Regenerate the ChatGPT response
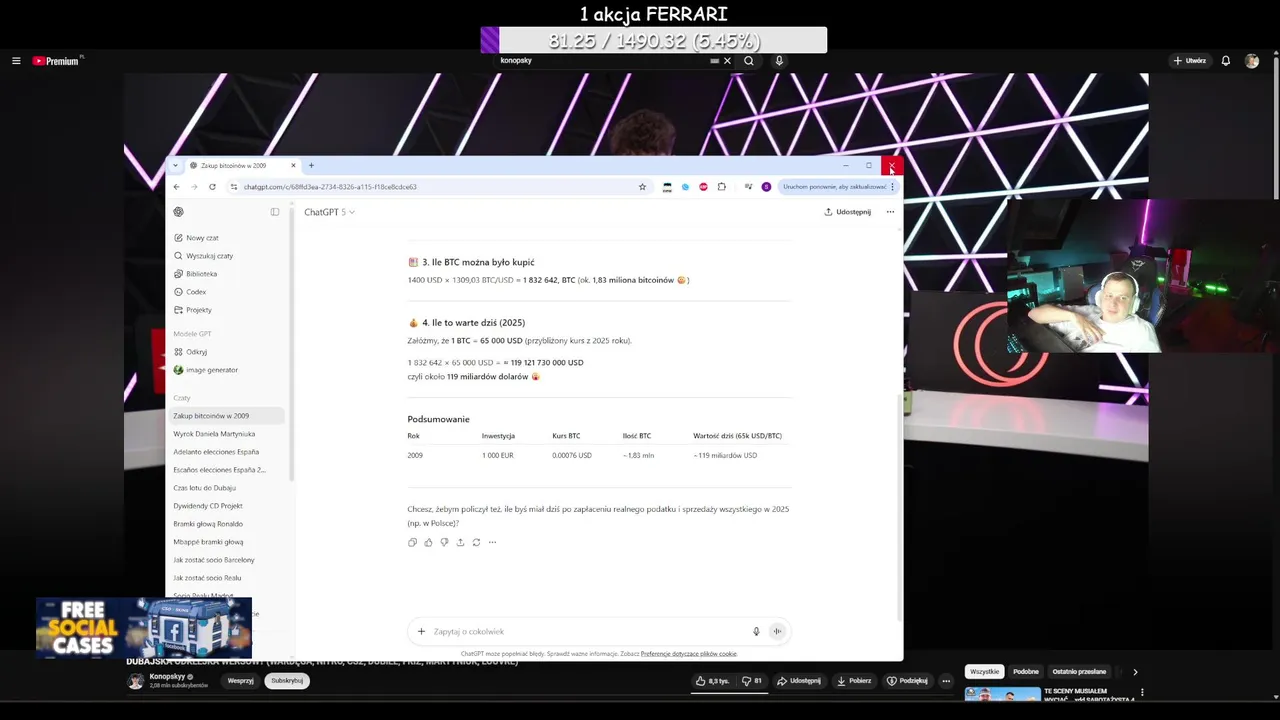 pos(476,542)
